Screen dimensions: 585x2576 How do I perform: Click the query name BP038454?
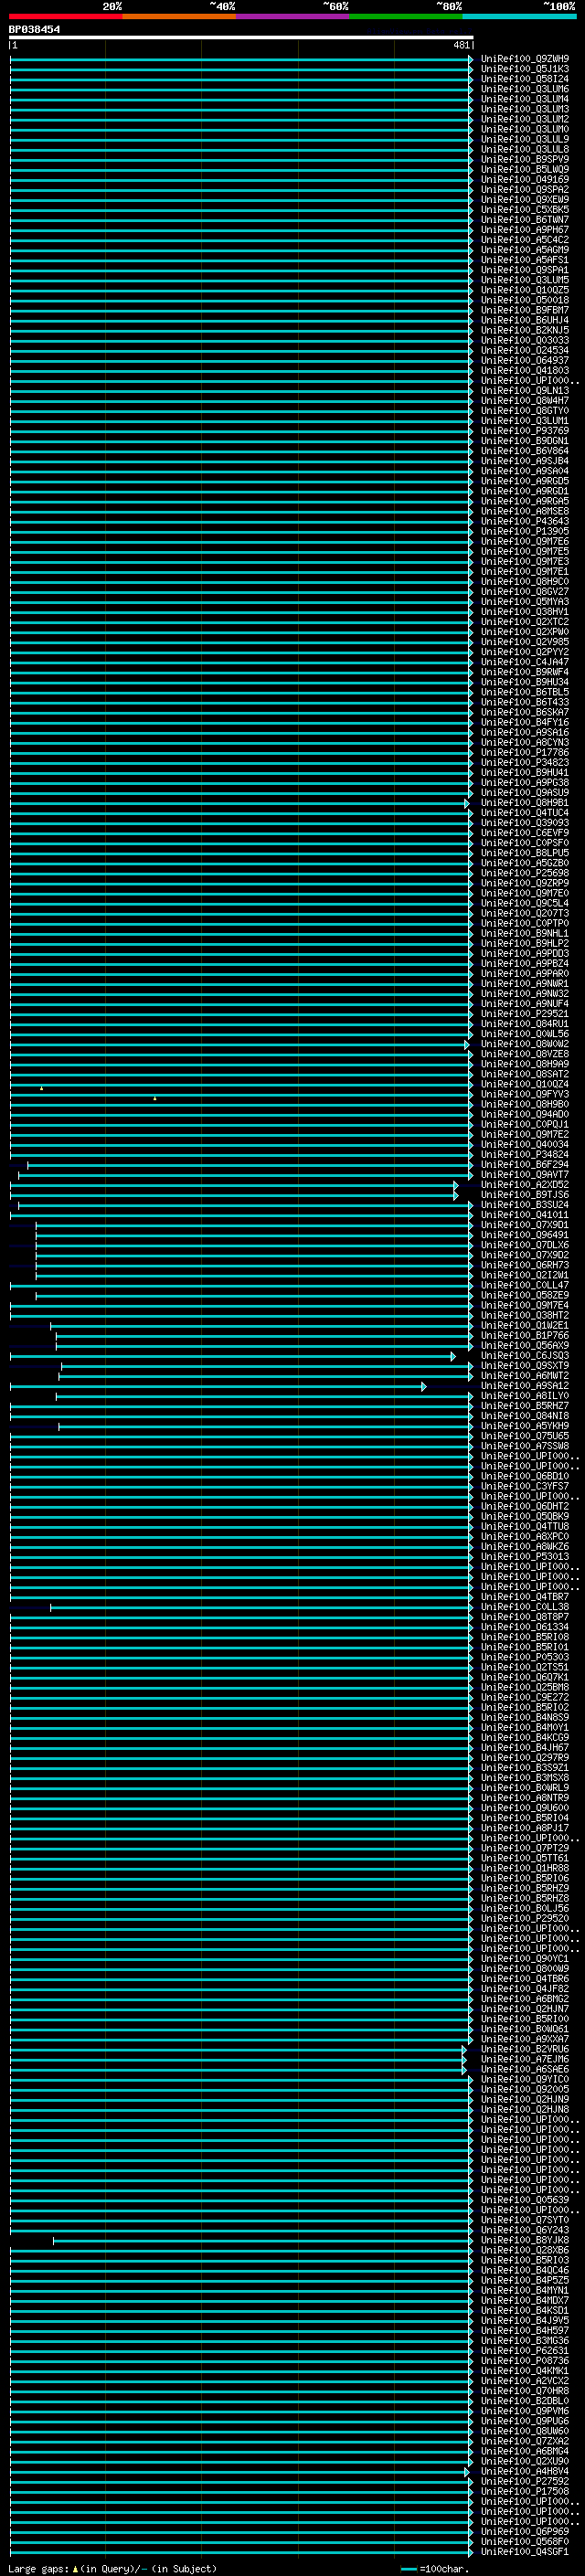[x=34, y=29]
